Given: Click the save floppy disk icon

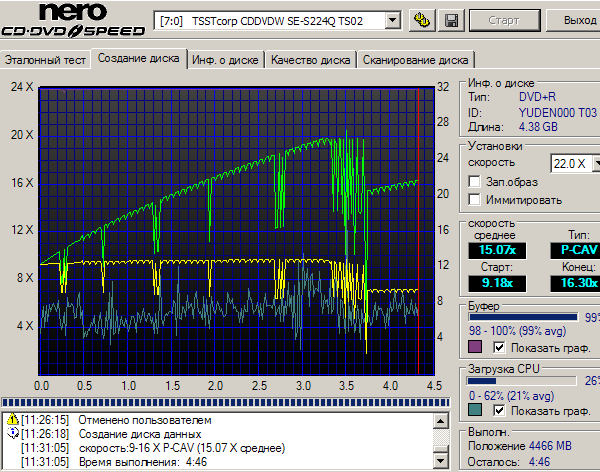Looking at the screenshot, I should coord(452,21).
